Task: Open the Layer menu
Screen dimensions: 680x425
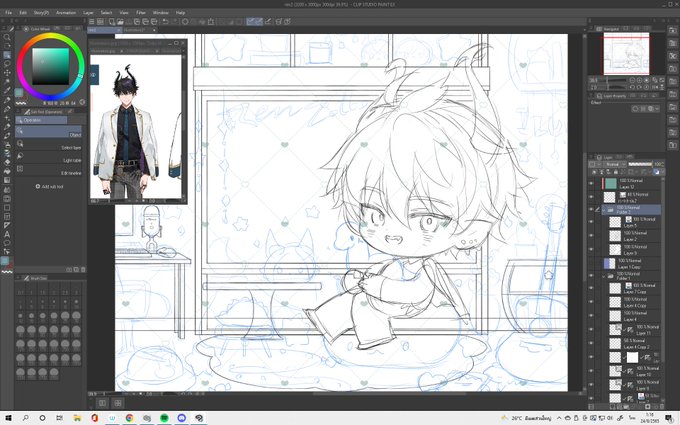Action: [x=88, y=13]
